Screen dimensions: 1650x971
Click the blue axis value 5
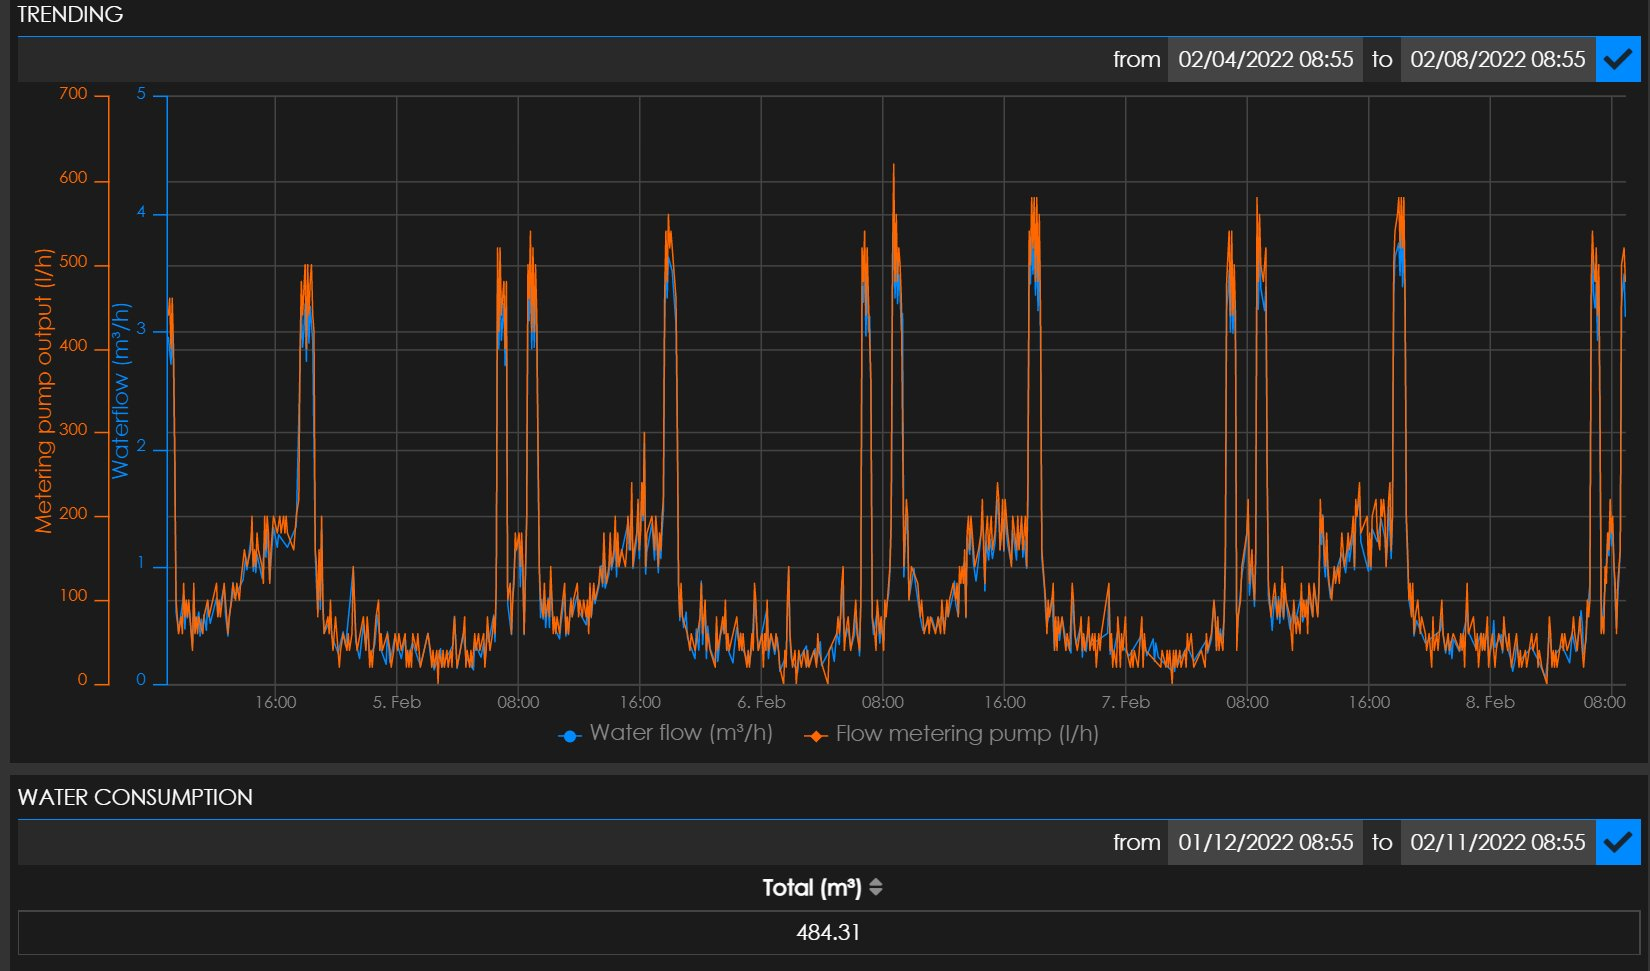141,94
